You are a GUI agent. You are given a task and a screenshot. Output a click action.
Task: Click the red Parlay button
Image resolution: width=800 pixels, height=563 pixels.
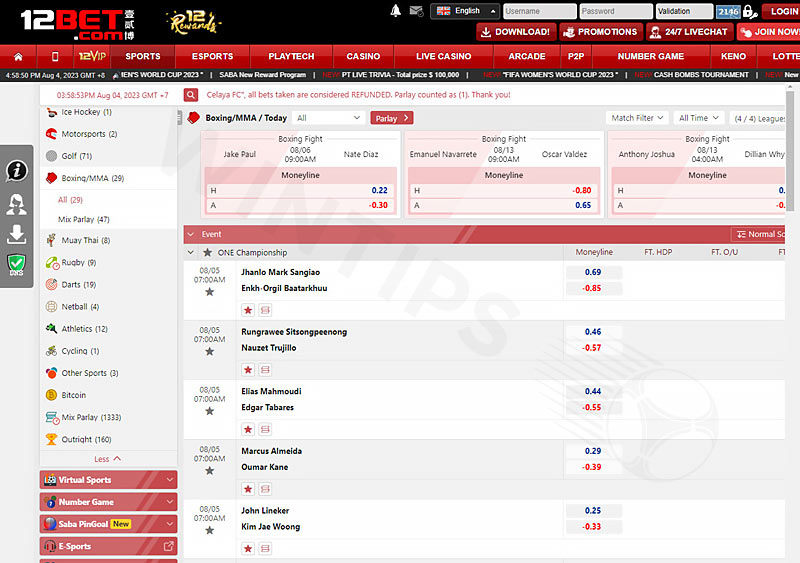(x=392, y=118)
